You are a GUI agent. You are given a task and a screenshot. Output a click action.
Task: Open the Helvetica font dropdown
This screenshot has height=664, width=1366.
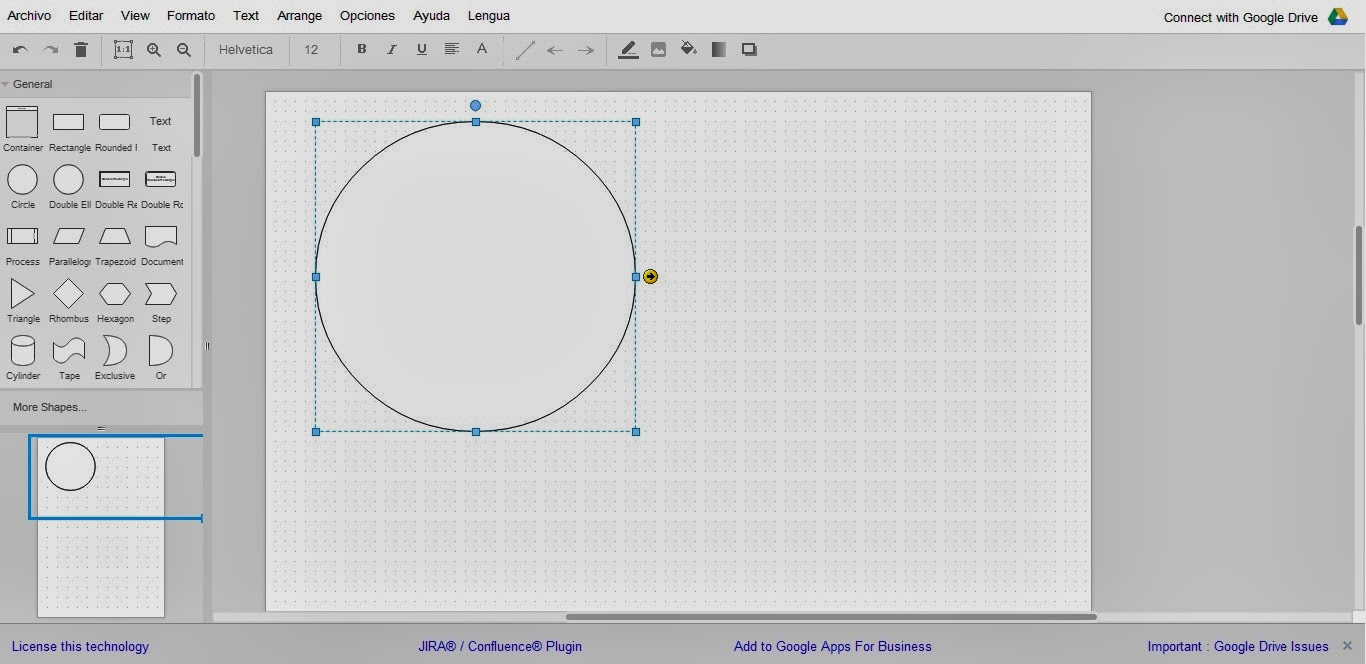point(246,49)
